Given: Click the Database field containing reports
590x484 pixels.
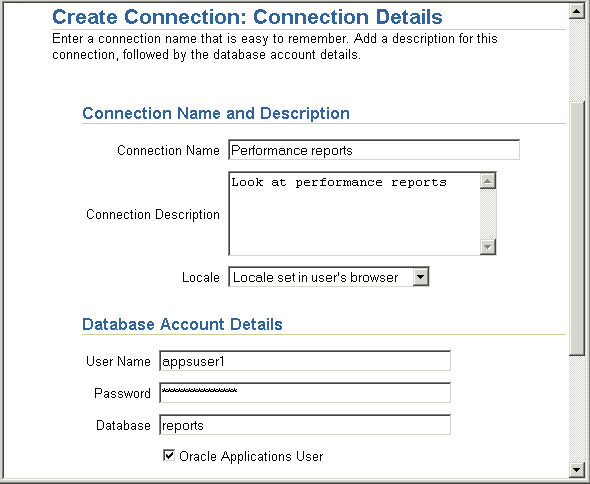Looking at the screenshot, I should pos(305,425).
